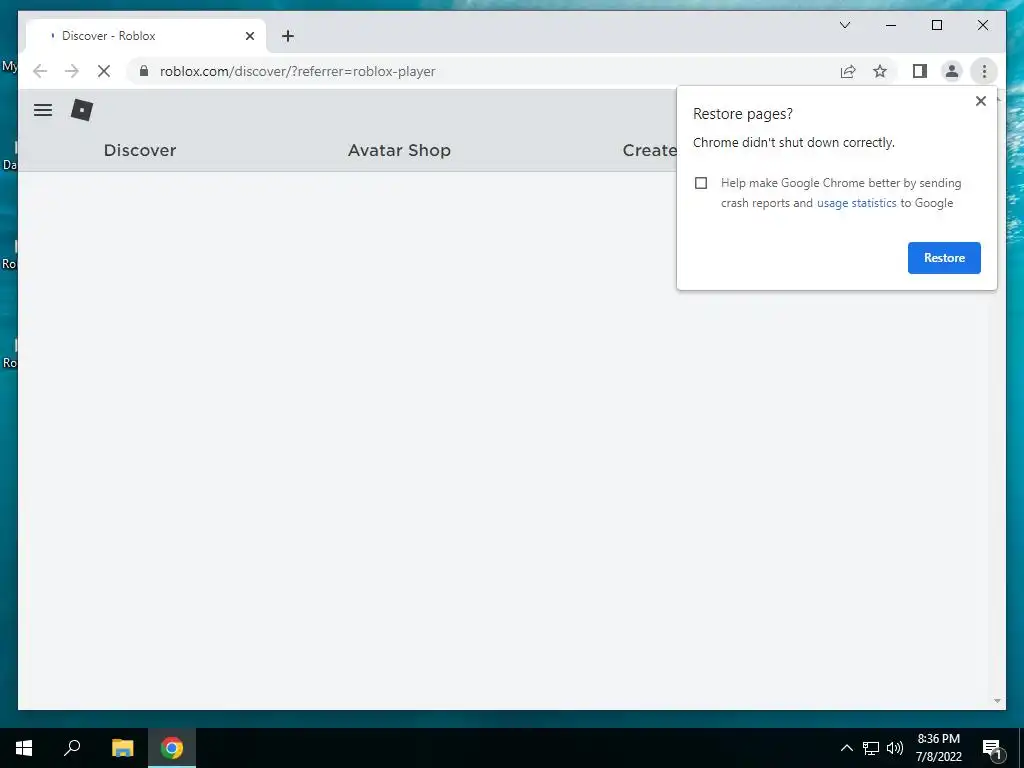Image resolution: width=1024 pixels, height=768 pixels.
Task: Close the Discover - Roblox tab
Action: 249,36
